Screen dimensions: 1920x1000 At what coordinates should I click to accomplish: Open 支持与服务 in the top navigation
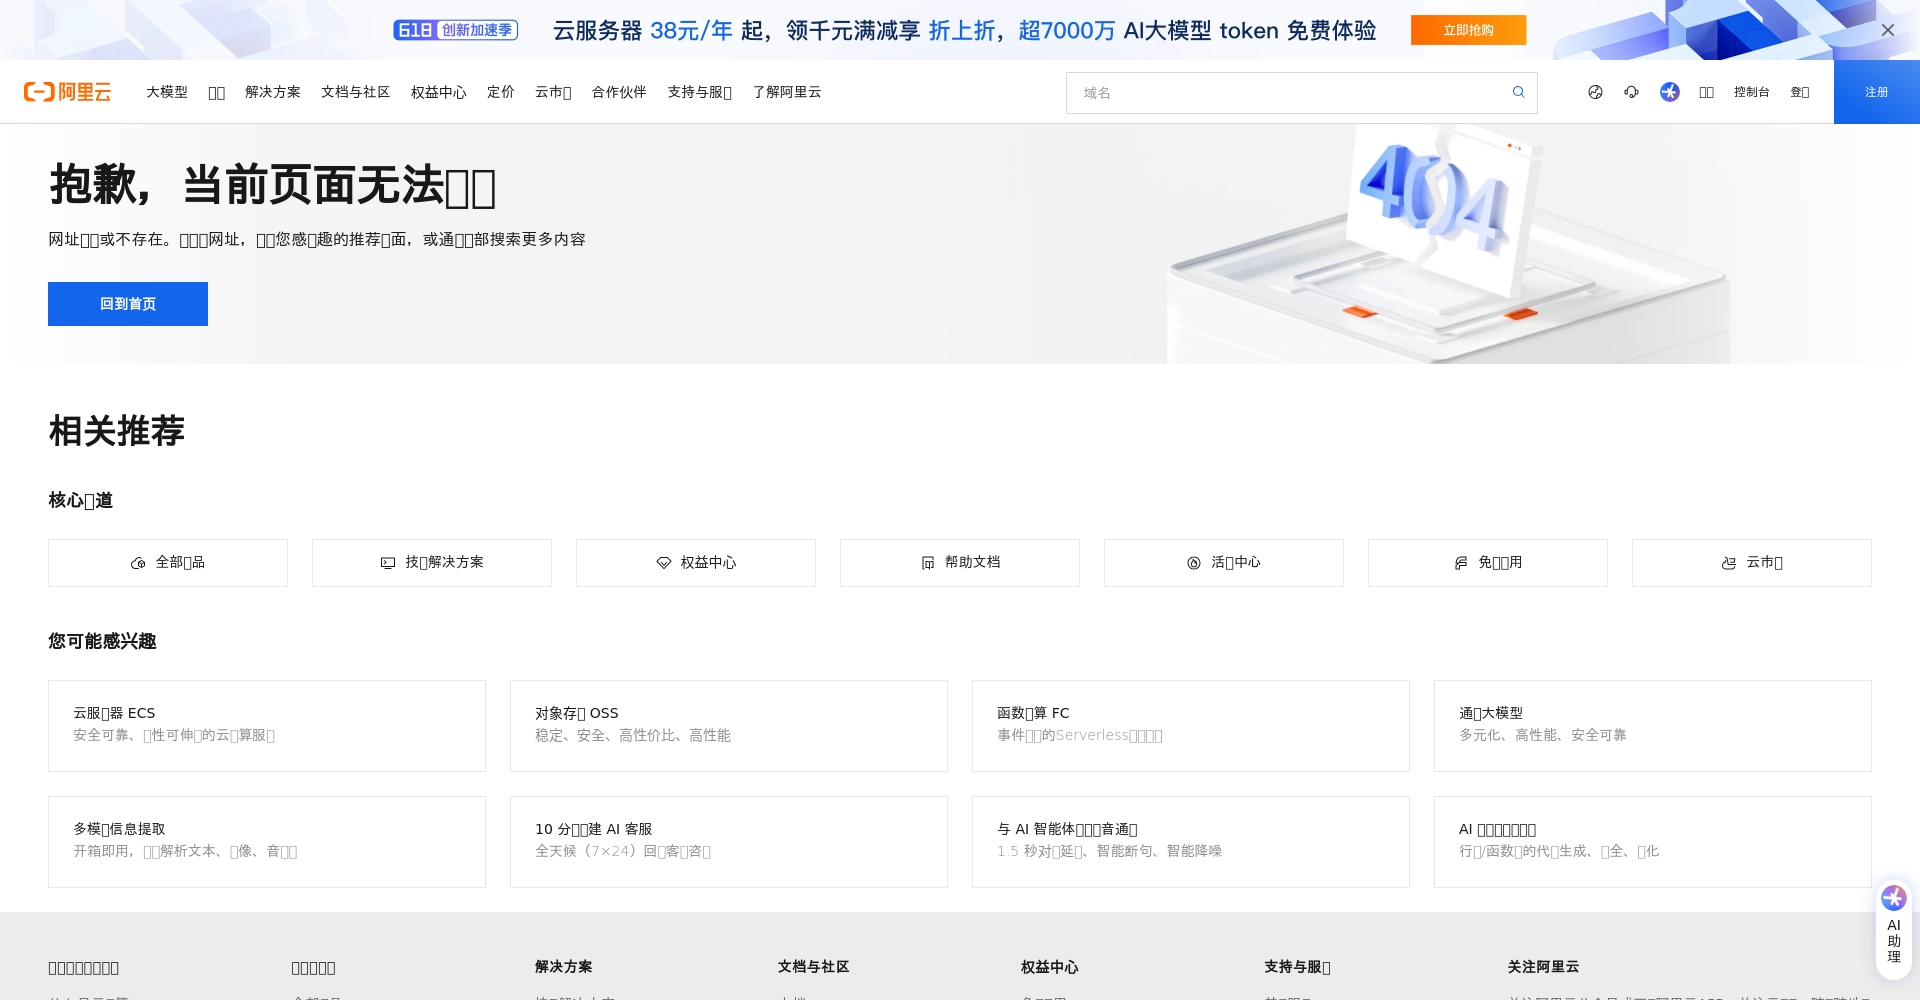[699, 92]
